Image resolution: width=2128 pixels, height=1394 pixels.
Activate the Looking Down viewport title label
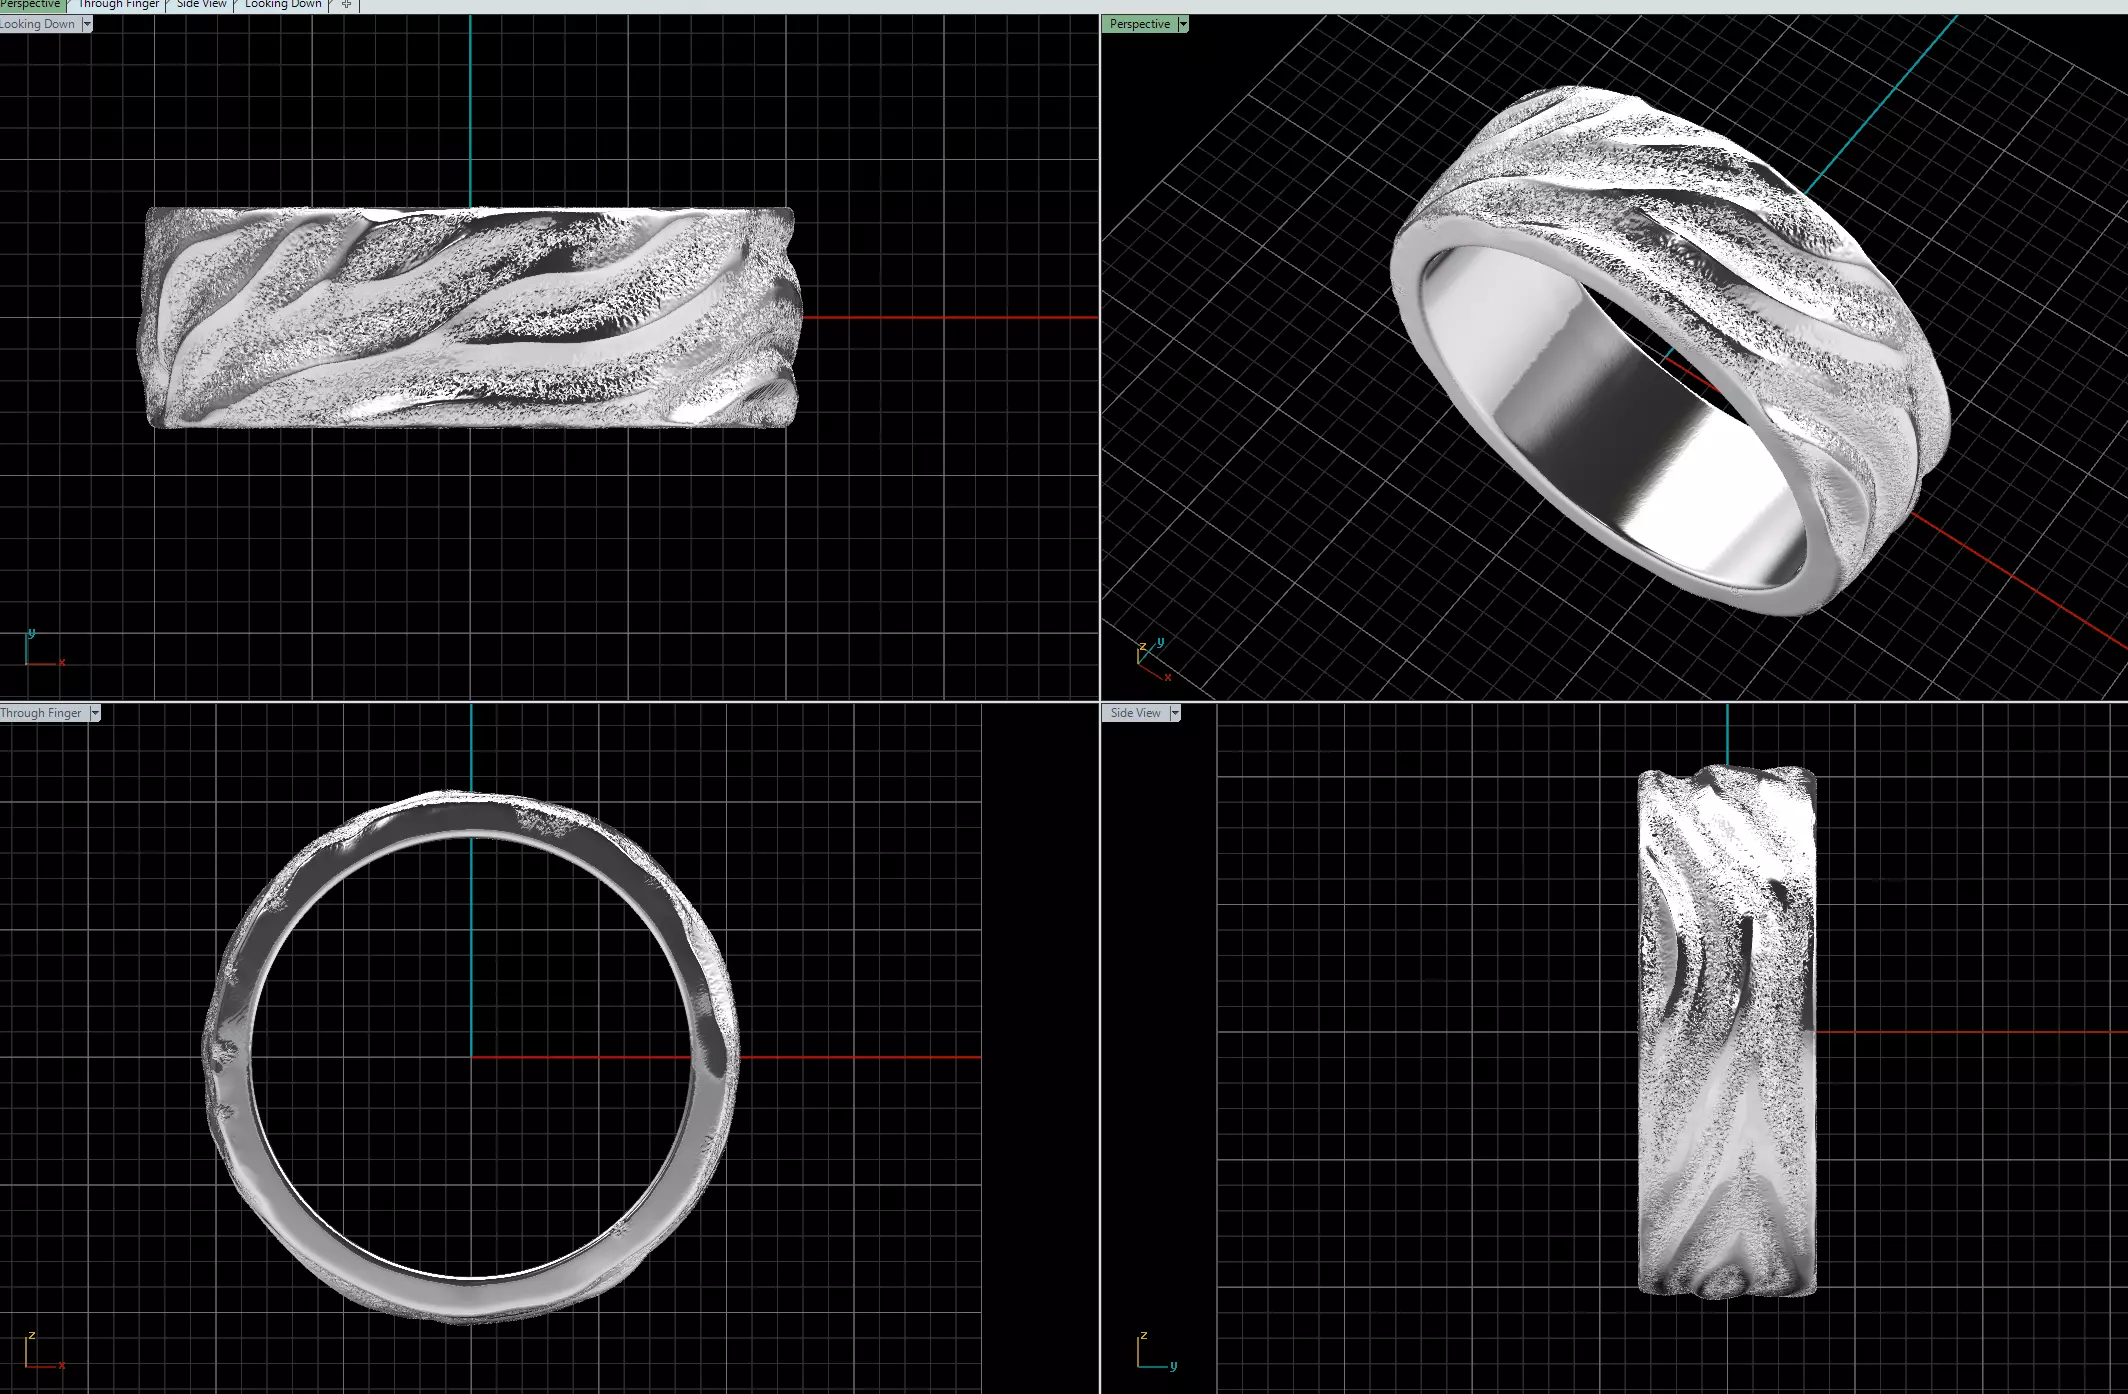pyautogui.click(x=38, y=24)
